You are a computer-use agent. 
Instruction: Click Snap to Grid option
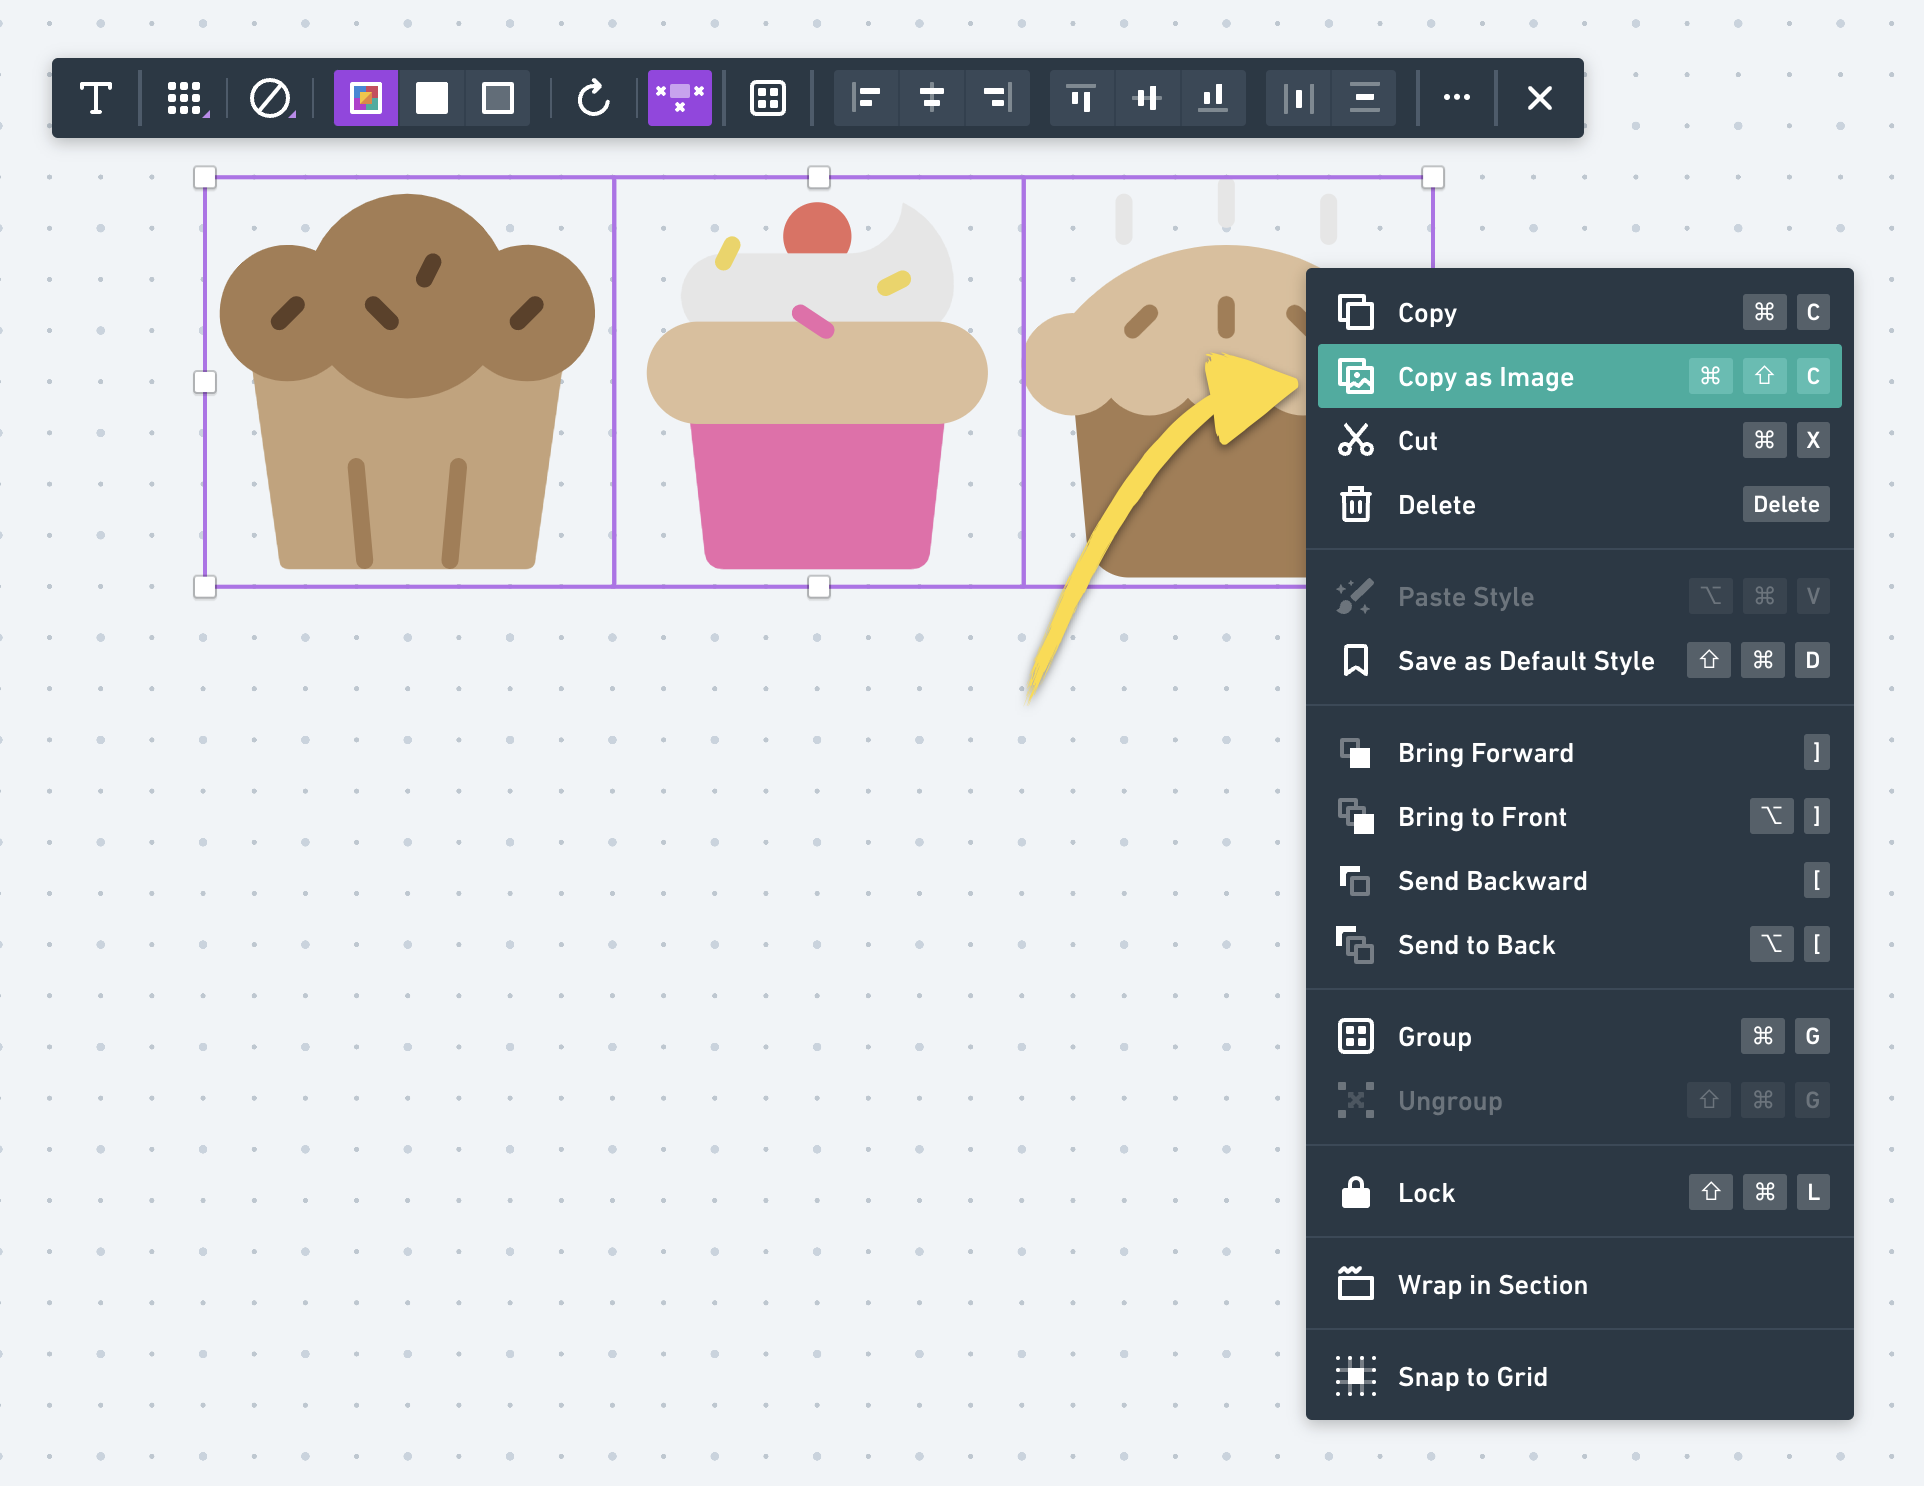tap(1472, 1377)
